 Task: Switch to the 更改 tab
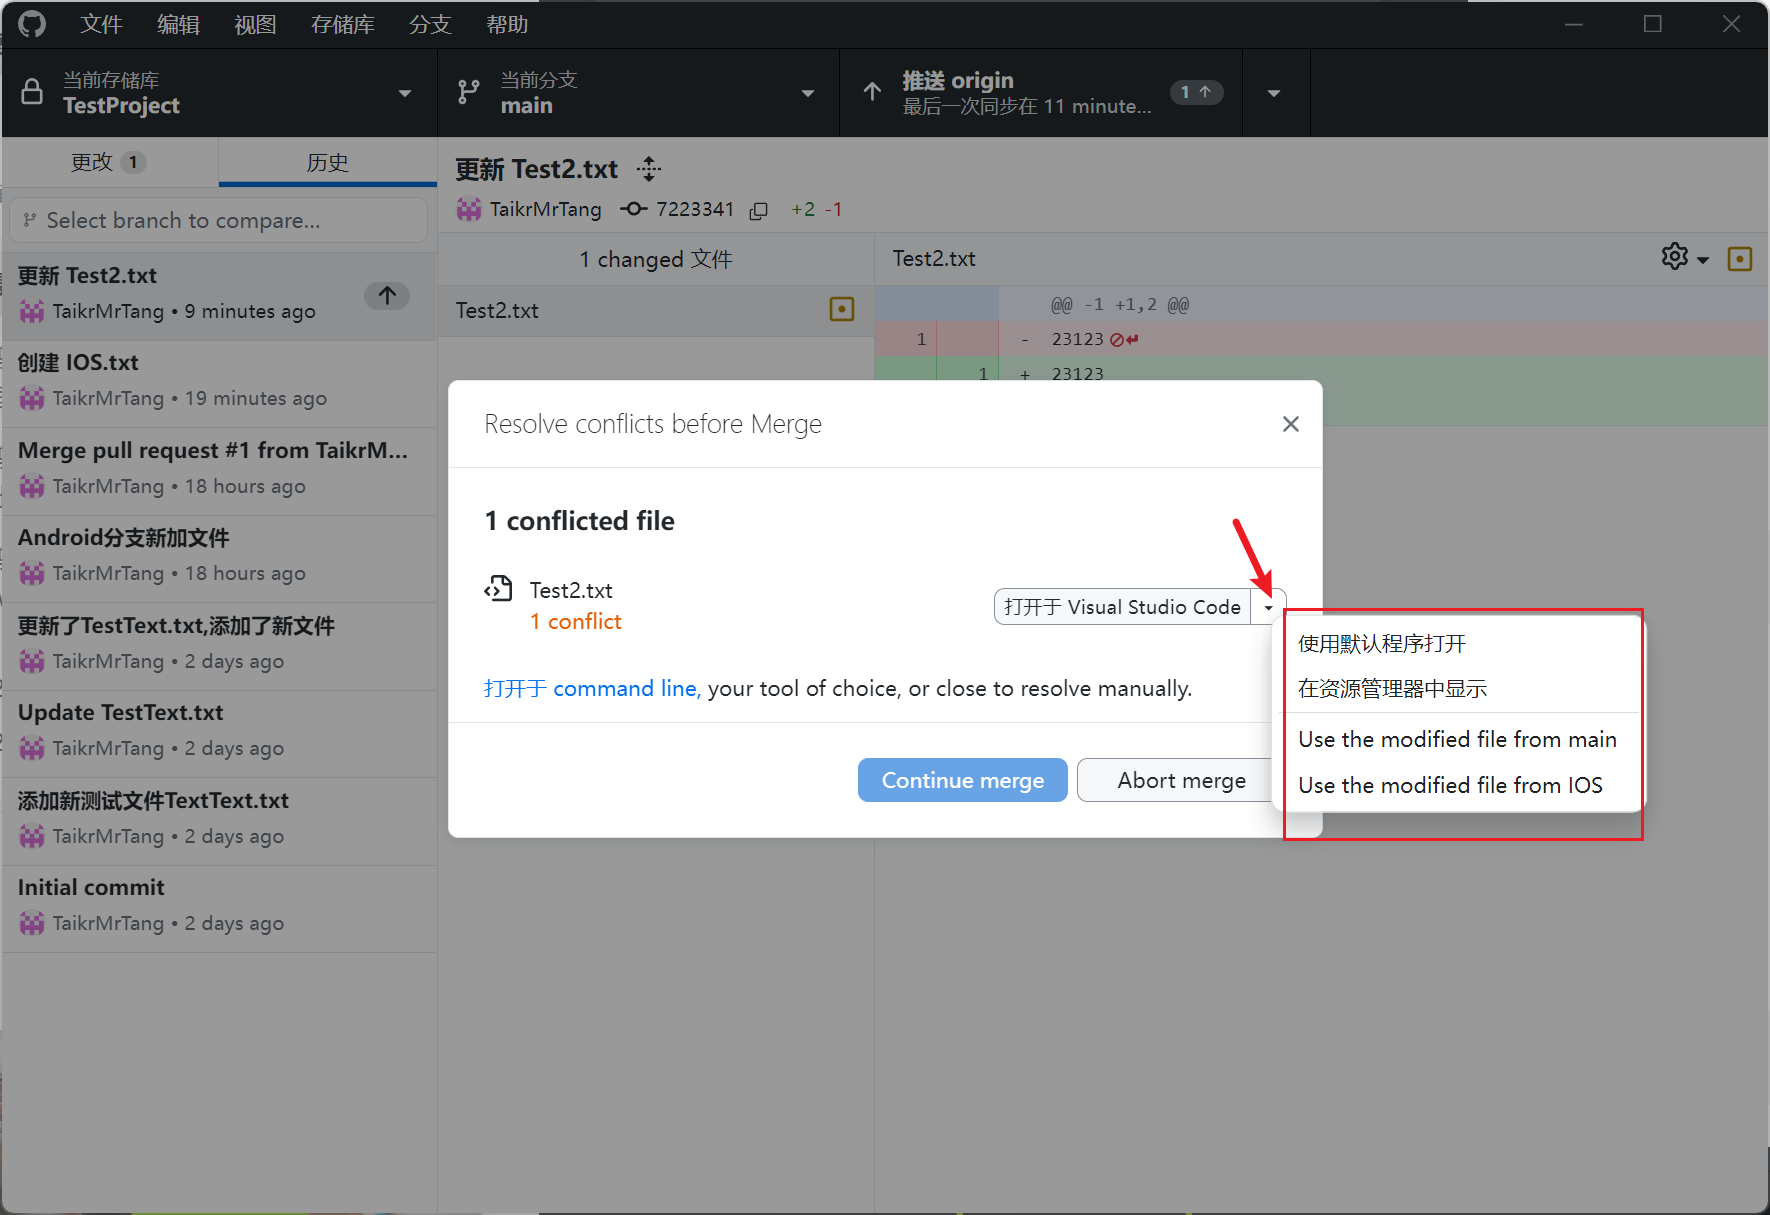click(109, 162)
